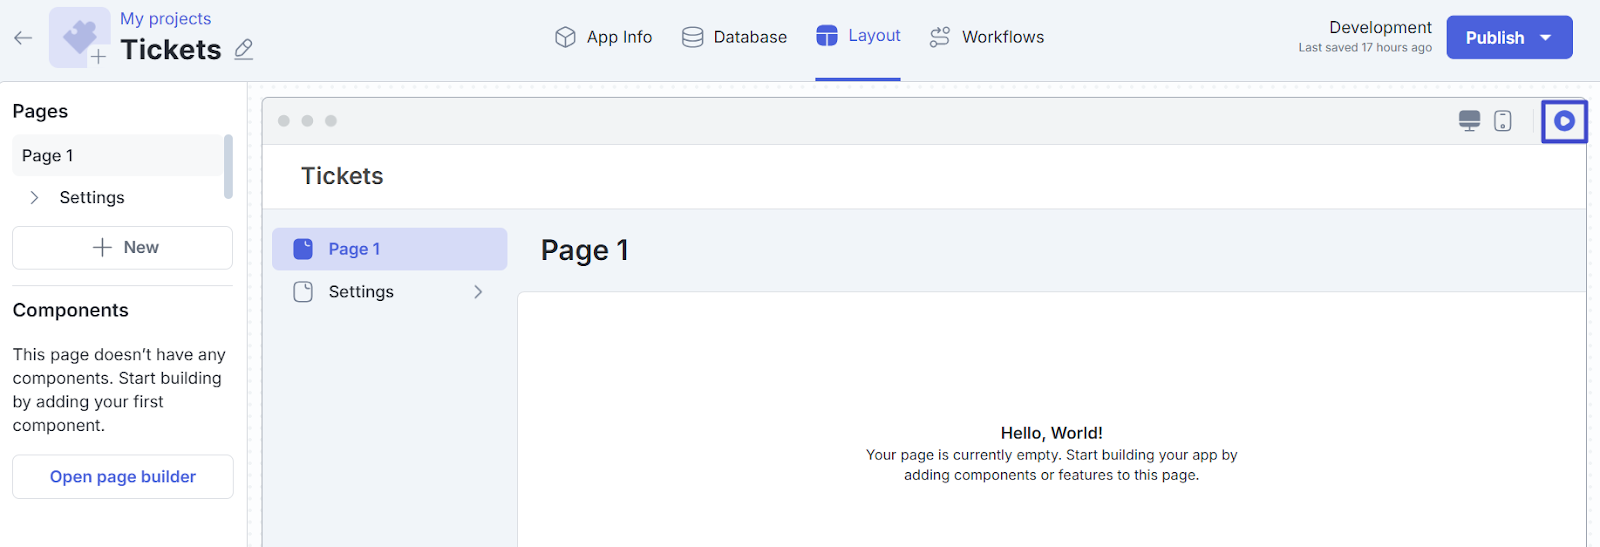Select the Layout tab

click(858, 36)
